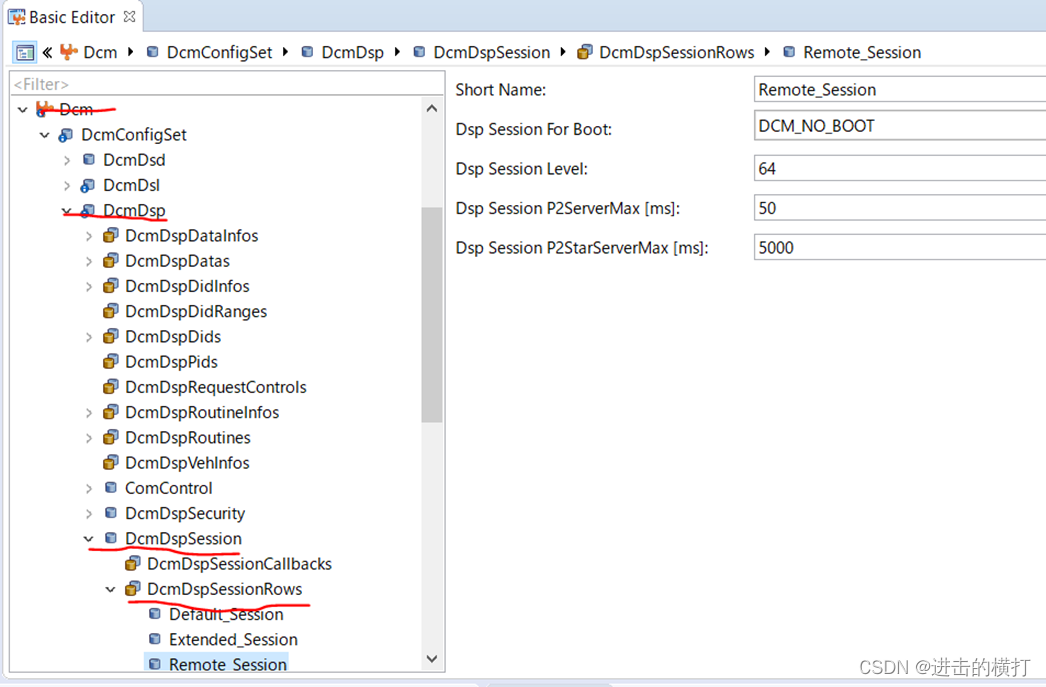
Task: Click the DcmDspRequestControls list icon
Action: pyautogui.click(x=111, y=388)
